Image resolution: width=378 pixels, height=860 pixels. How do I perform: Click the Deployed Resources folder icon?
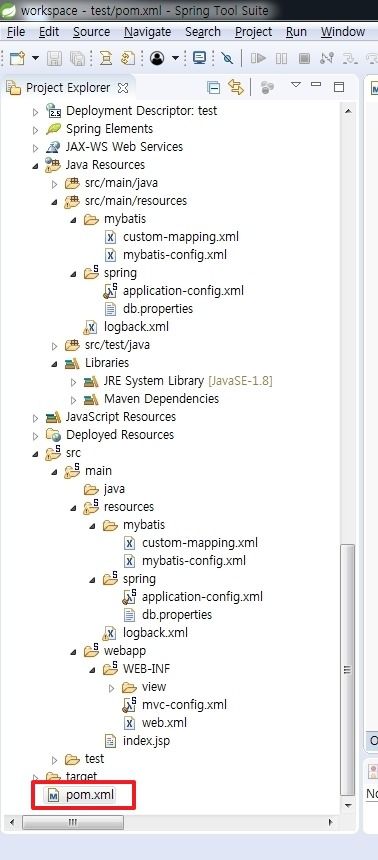[x=54, y=435]
